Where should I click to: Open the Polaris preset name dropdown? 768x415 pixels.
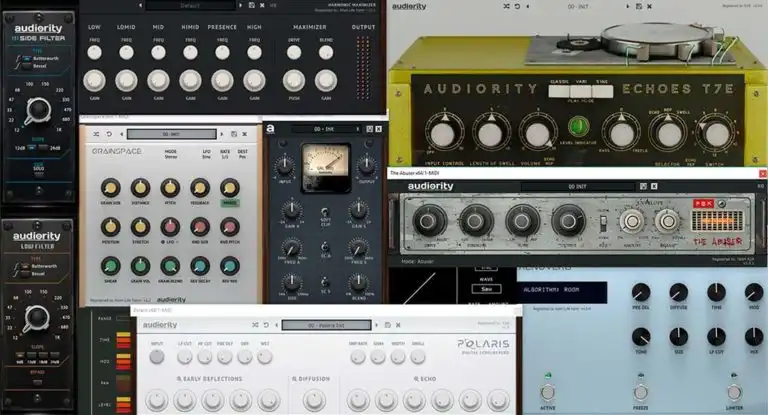coord(326,325)
